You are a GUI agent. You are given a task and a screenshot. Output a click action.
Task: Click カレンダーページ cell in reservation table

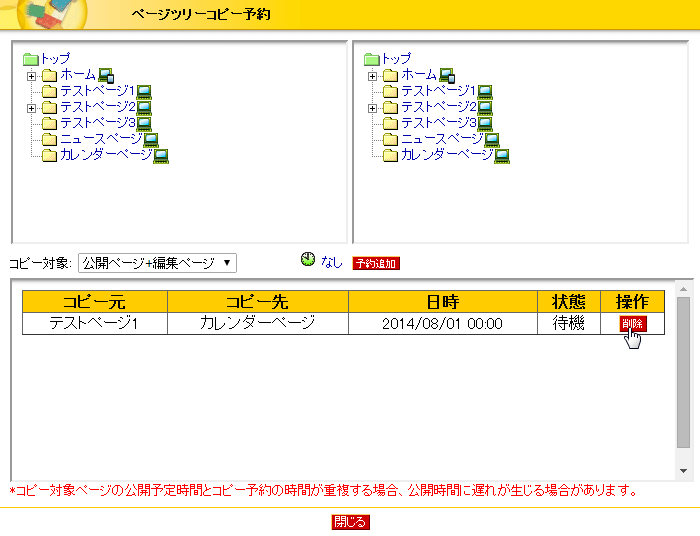258,323
